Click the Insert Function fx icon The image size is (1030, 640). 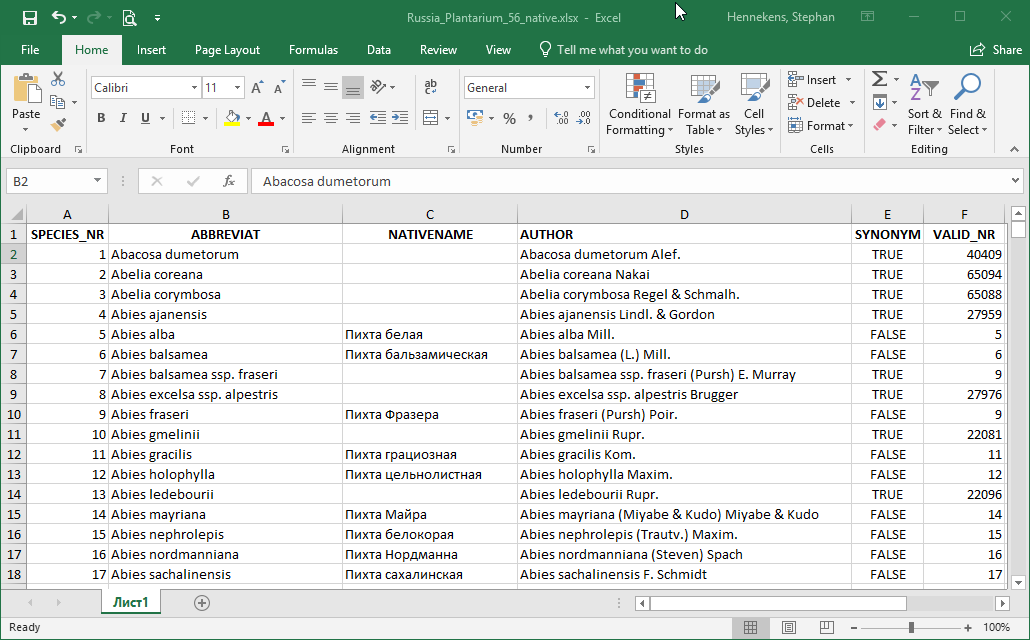[x=229, y=181]
